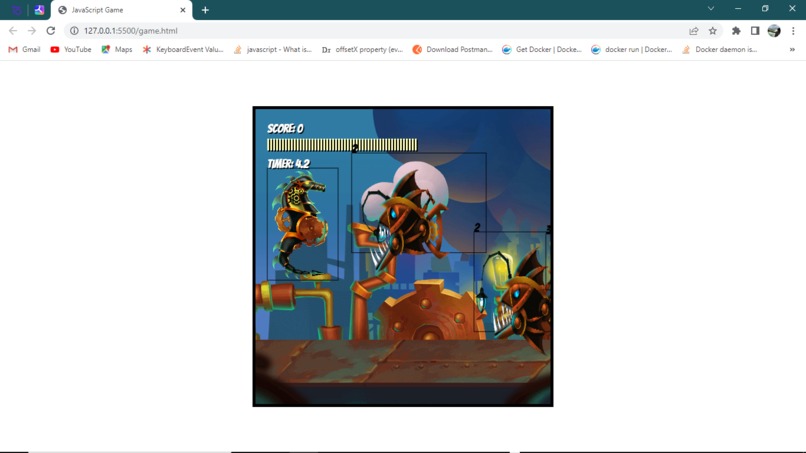
Task: Open the Extensions puzzle icon
Action: [x=736, y=31]
